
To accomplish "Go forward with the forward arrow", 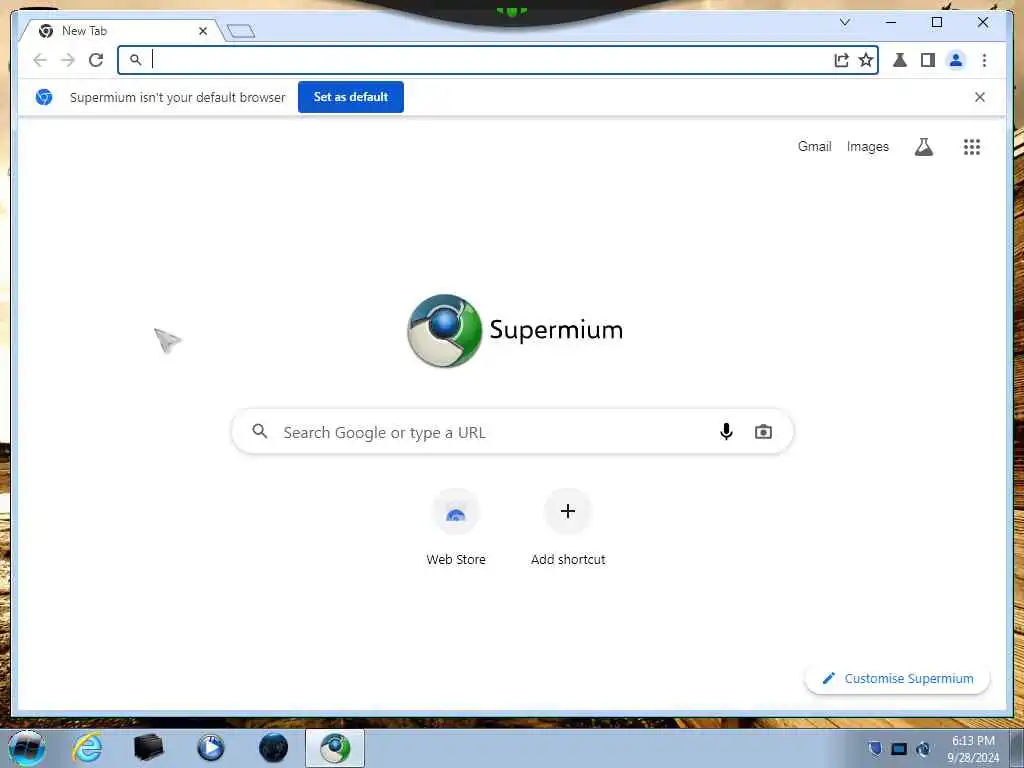I will click(x=68, y=60).
